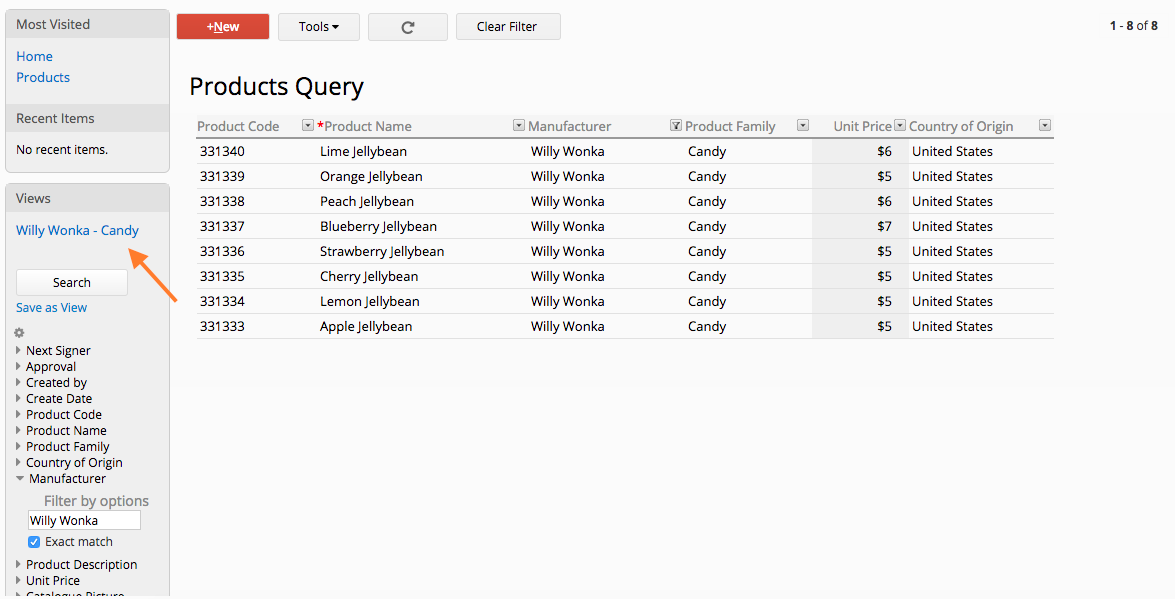Image resolution: width=1175 pixels, height=599 pixels.
Task: Click the Save as View link
Action: point(52,307)
